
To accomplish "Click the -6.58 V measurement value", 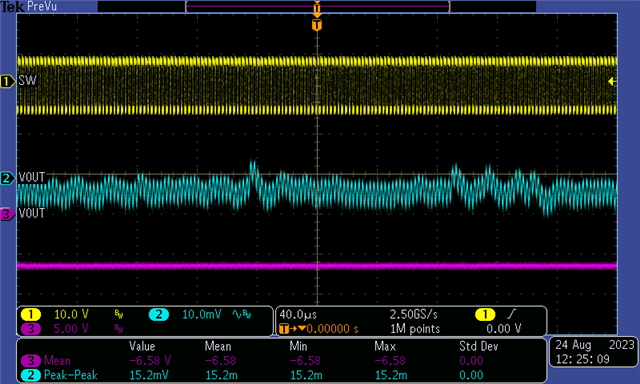I will coord(150,361).
